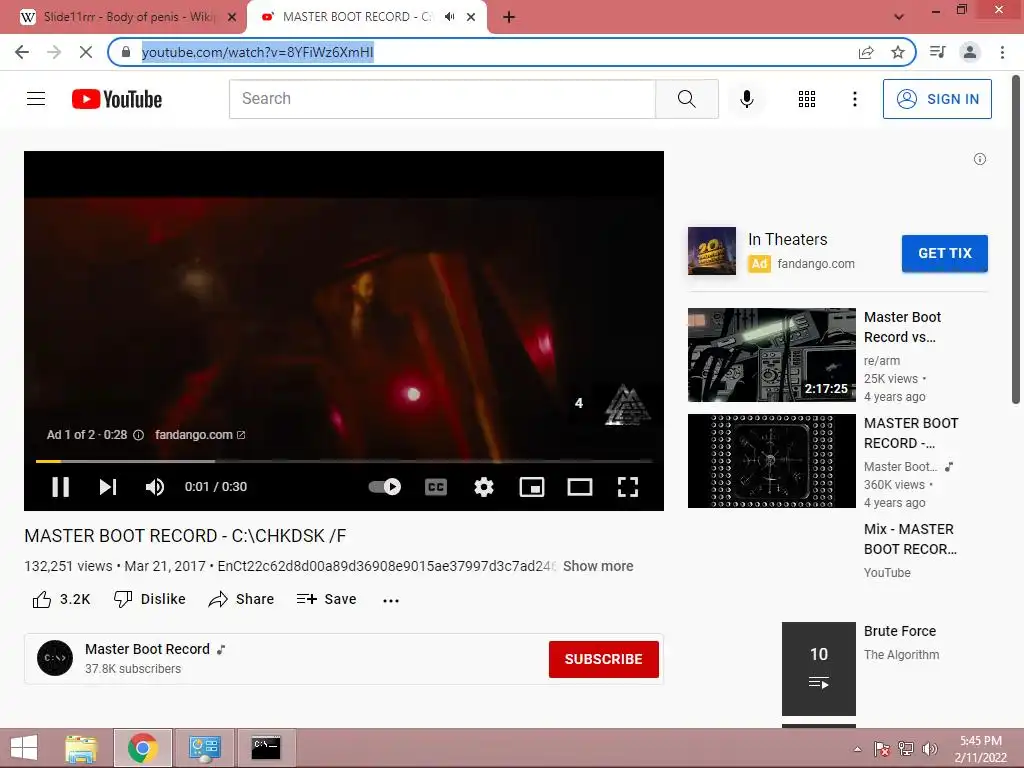Open fandango.com link in ad overlay
This screenshot has height=768, width=1024.
200,435
